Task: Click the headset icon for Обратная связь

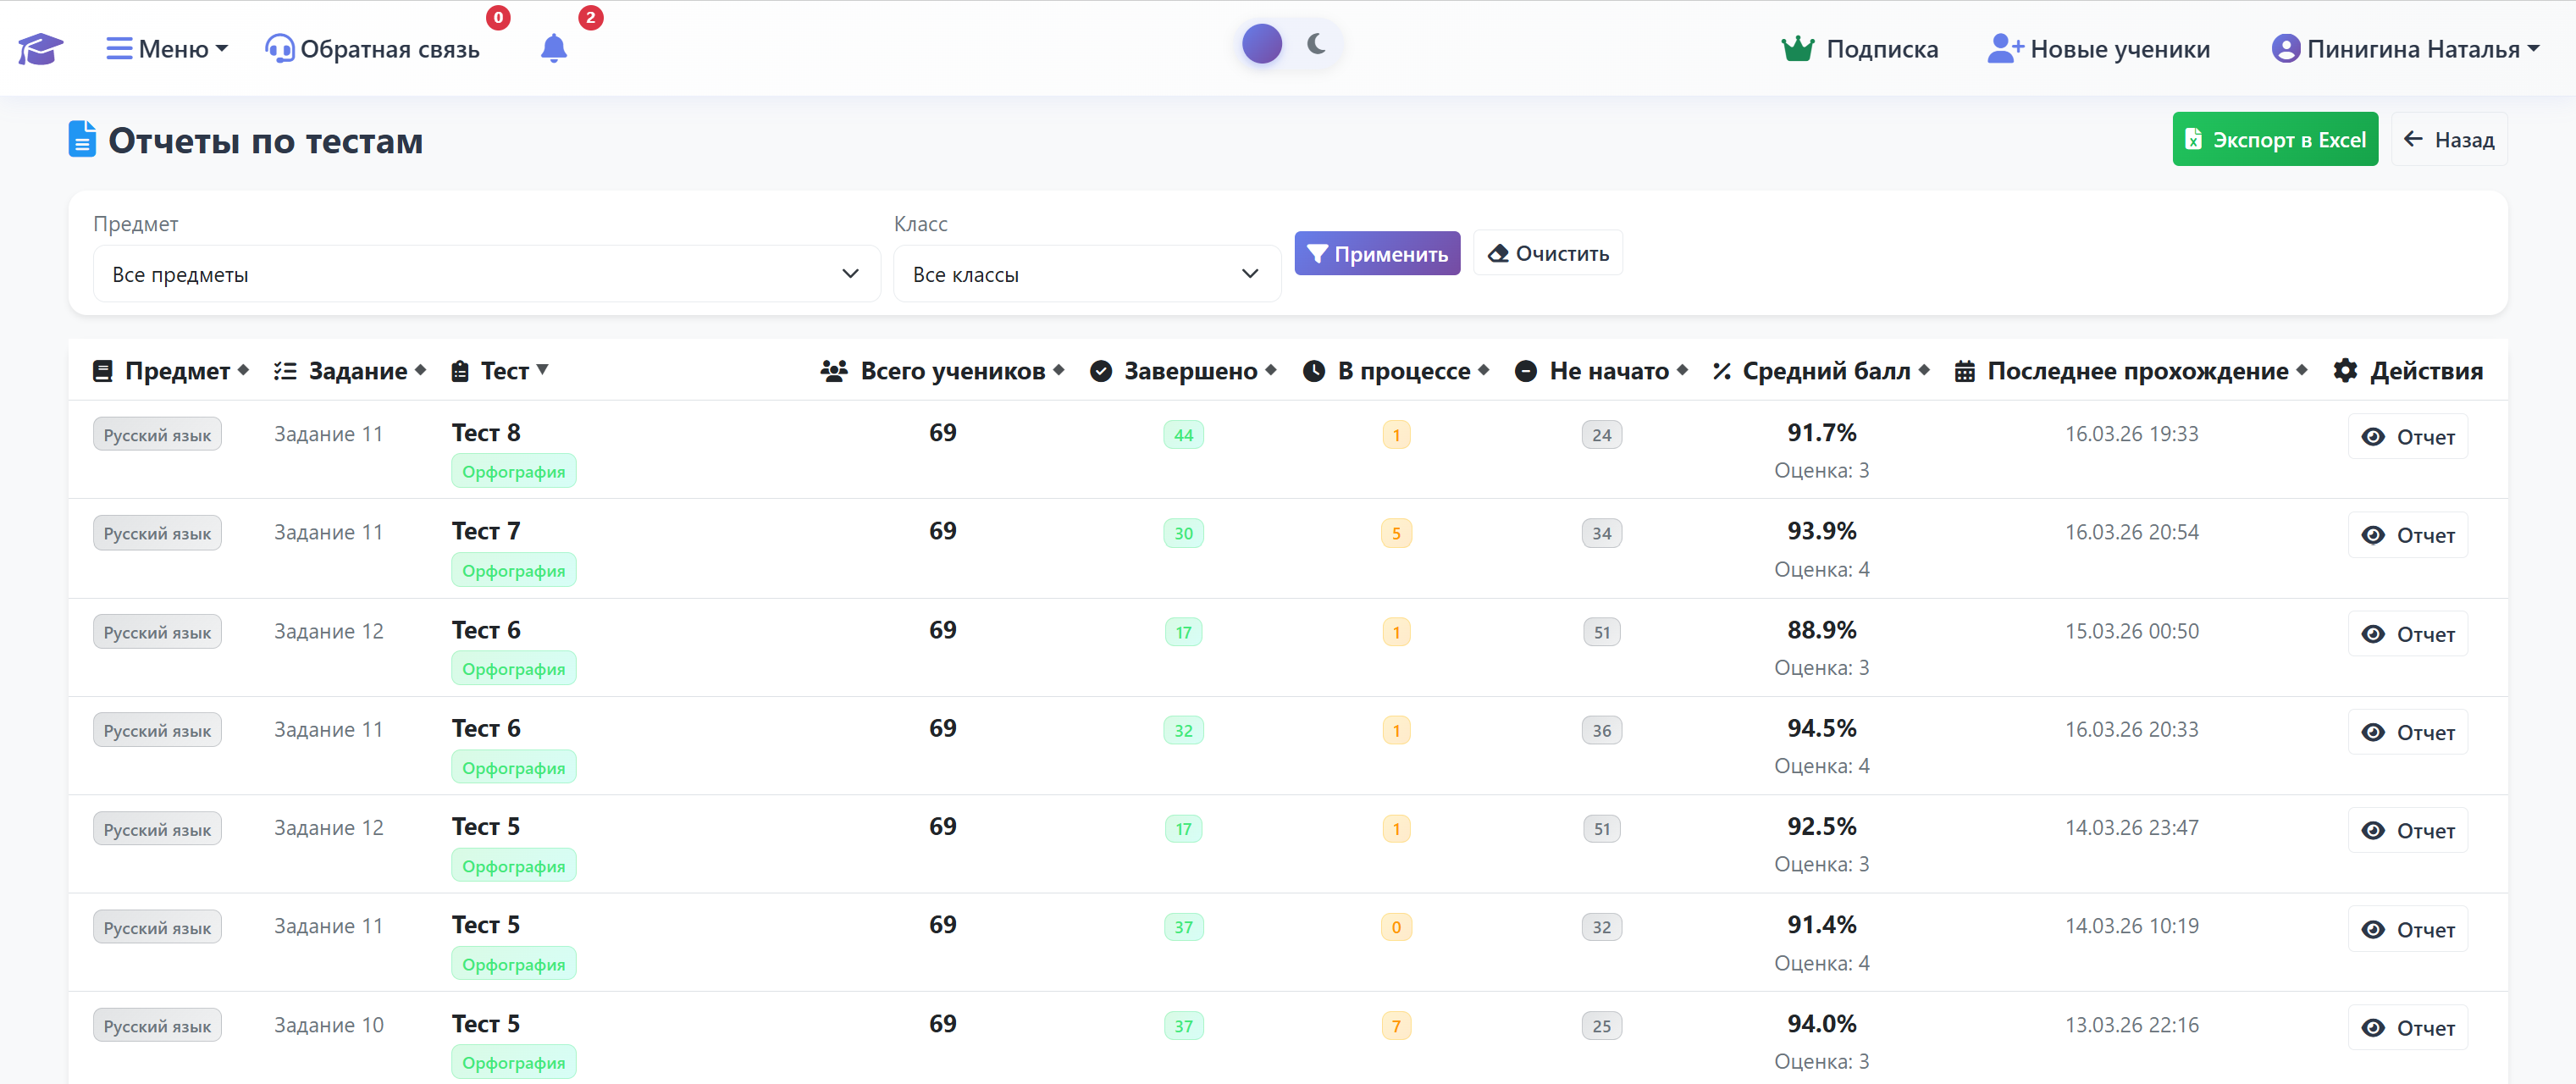Action: 279,49
